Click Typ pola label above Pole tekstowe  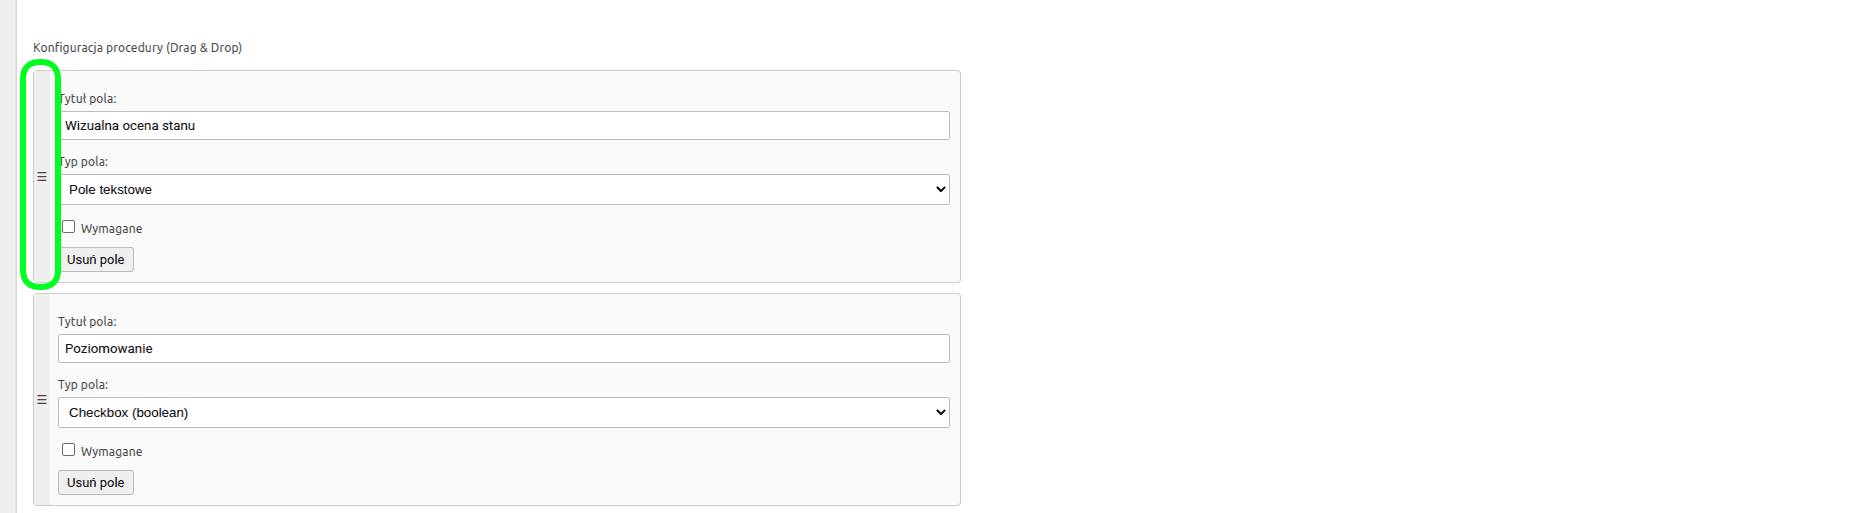(x=84, y=162)
